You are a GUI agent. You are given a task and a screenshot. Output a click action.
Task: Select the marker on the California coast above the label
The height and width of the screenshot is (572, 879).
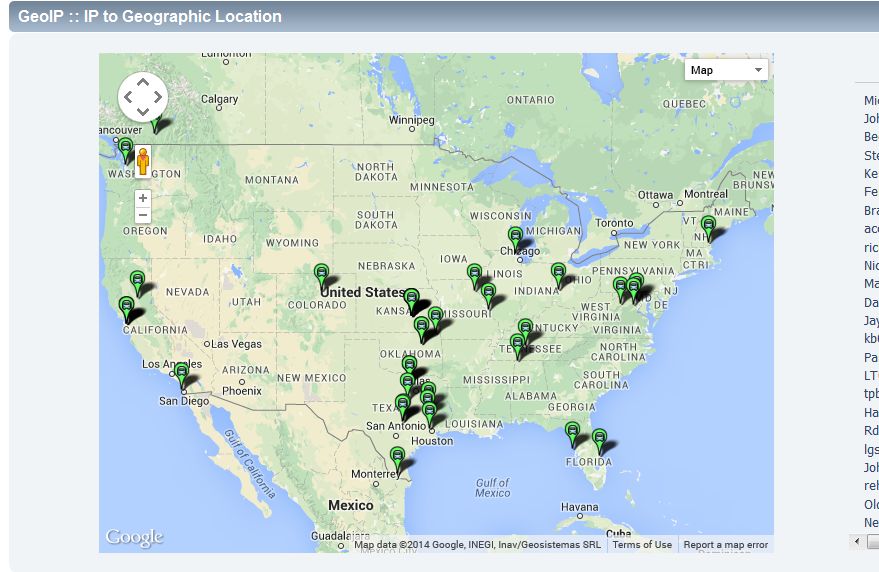tap(126, 307)
